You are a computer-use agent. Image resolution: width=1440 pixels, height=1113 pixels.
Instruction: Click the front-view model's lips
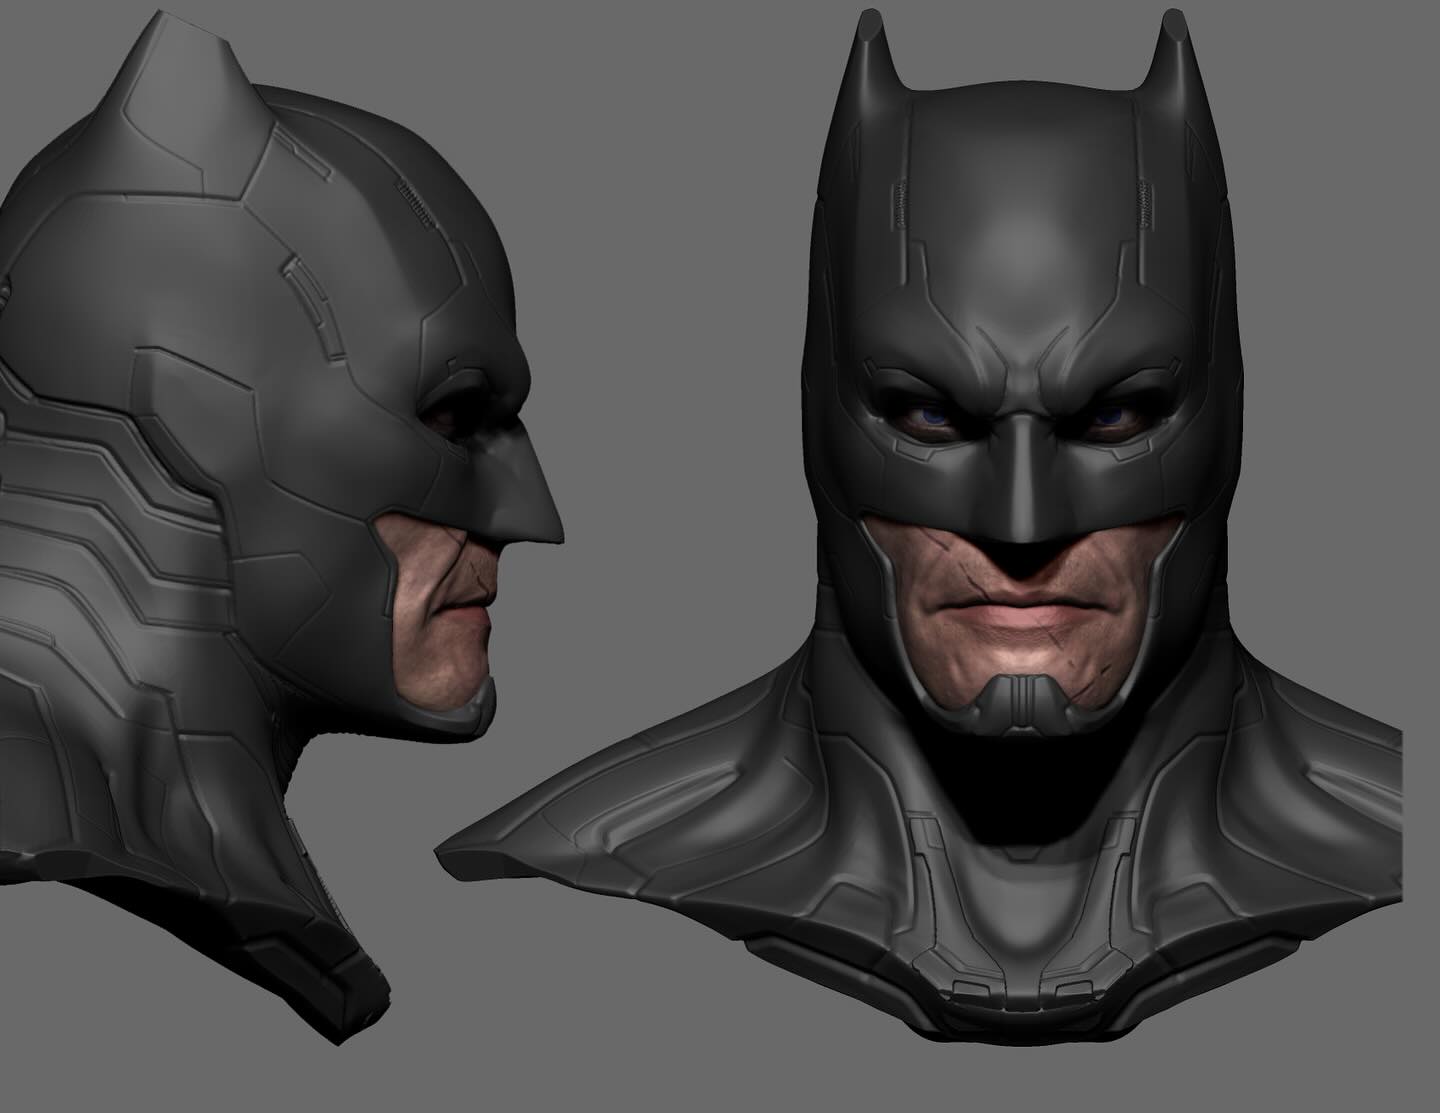pyautogui.click(x=1020, y=609)
